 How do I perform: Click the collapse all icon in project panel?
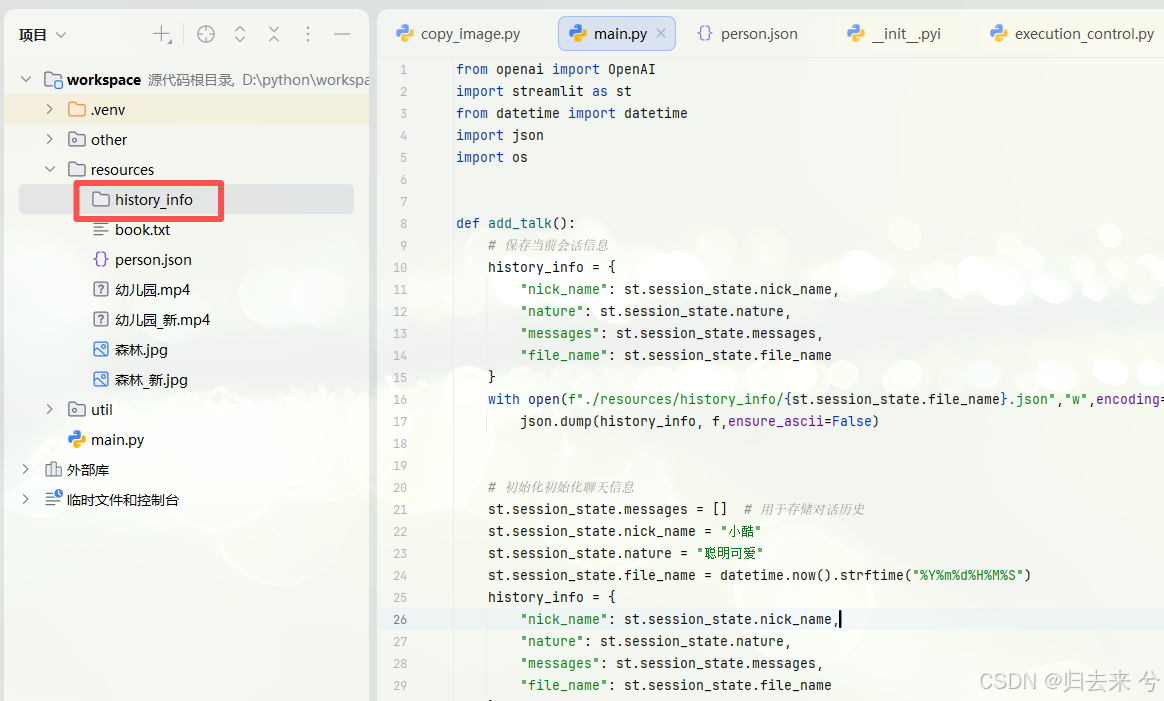point(274,34)
